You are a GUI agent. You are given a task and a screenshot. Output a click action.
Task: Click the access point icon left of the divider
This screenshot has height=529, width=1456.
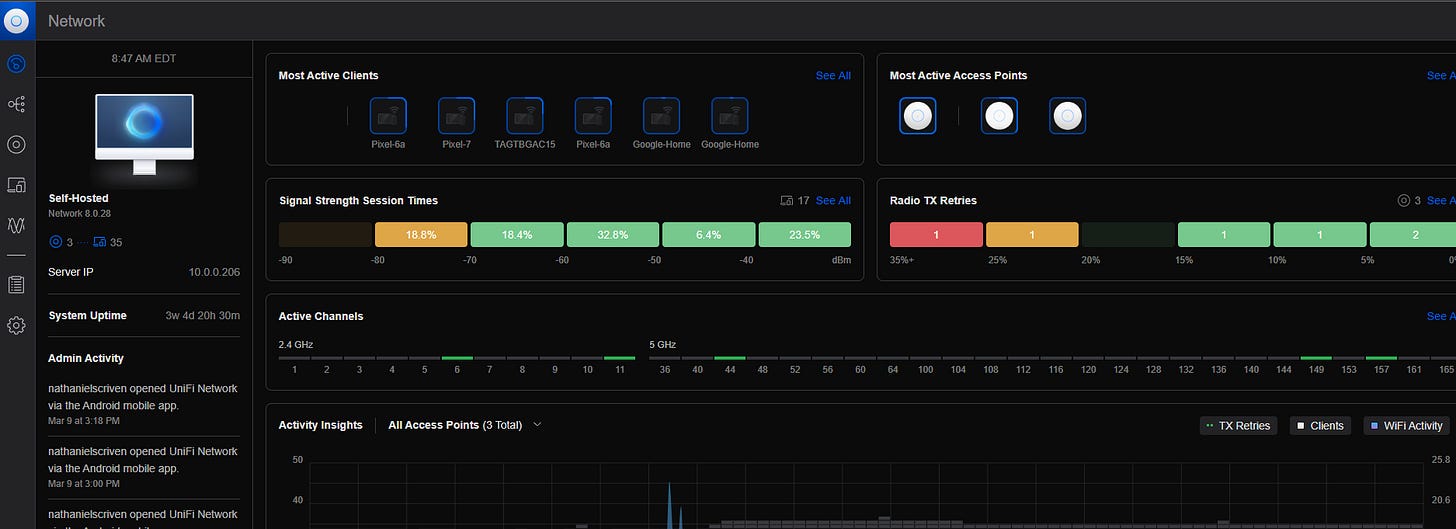pos(917,116)
